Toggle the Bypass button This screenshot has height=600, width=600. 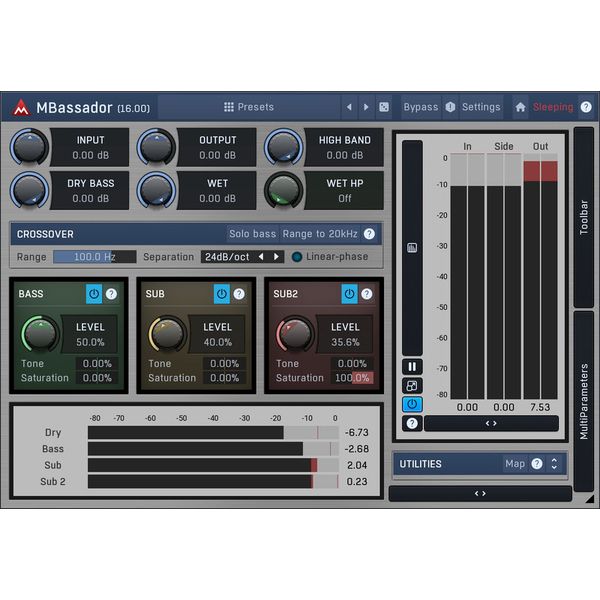(x=421, y=107)
